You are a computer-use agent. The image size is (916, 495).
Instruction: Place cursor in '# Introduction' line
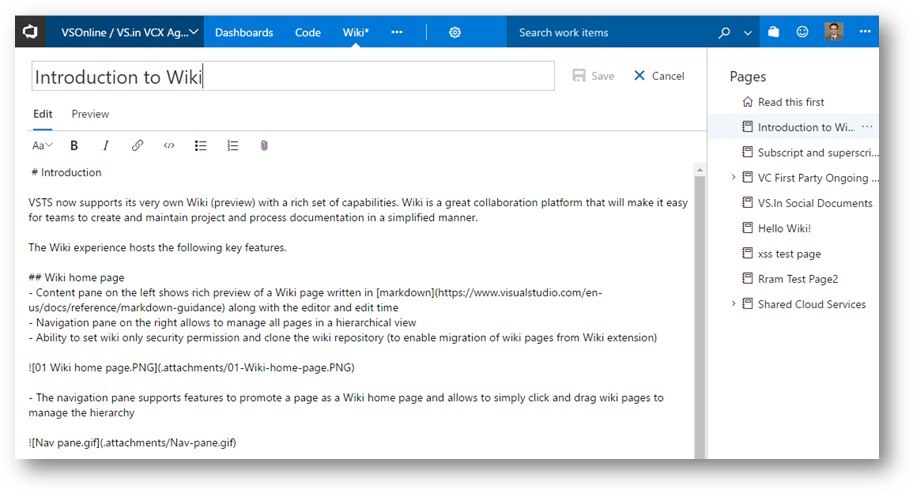[x=66, y=172]
